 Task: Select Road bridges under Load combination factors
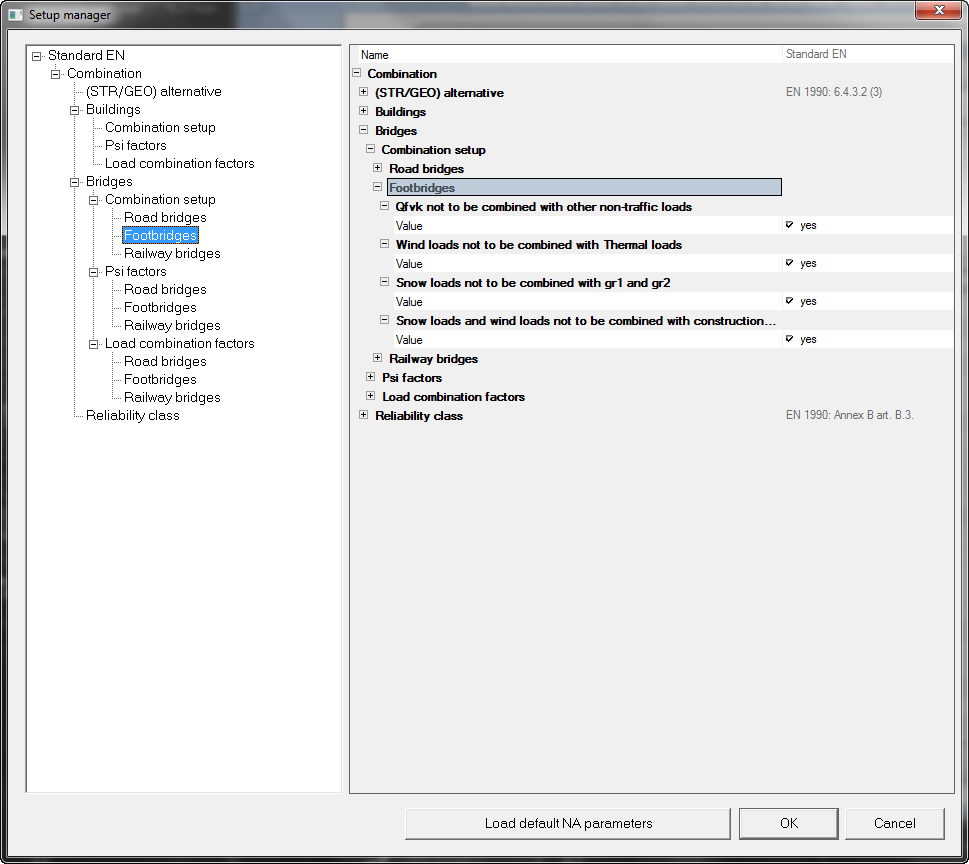[165, 361]
